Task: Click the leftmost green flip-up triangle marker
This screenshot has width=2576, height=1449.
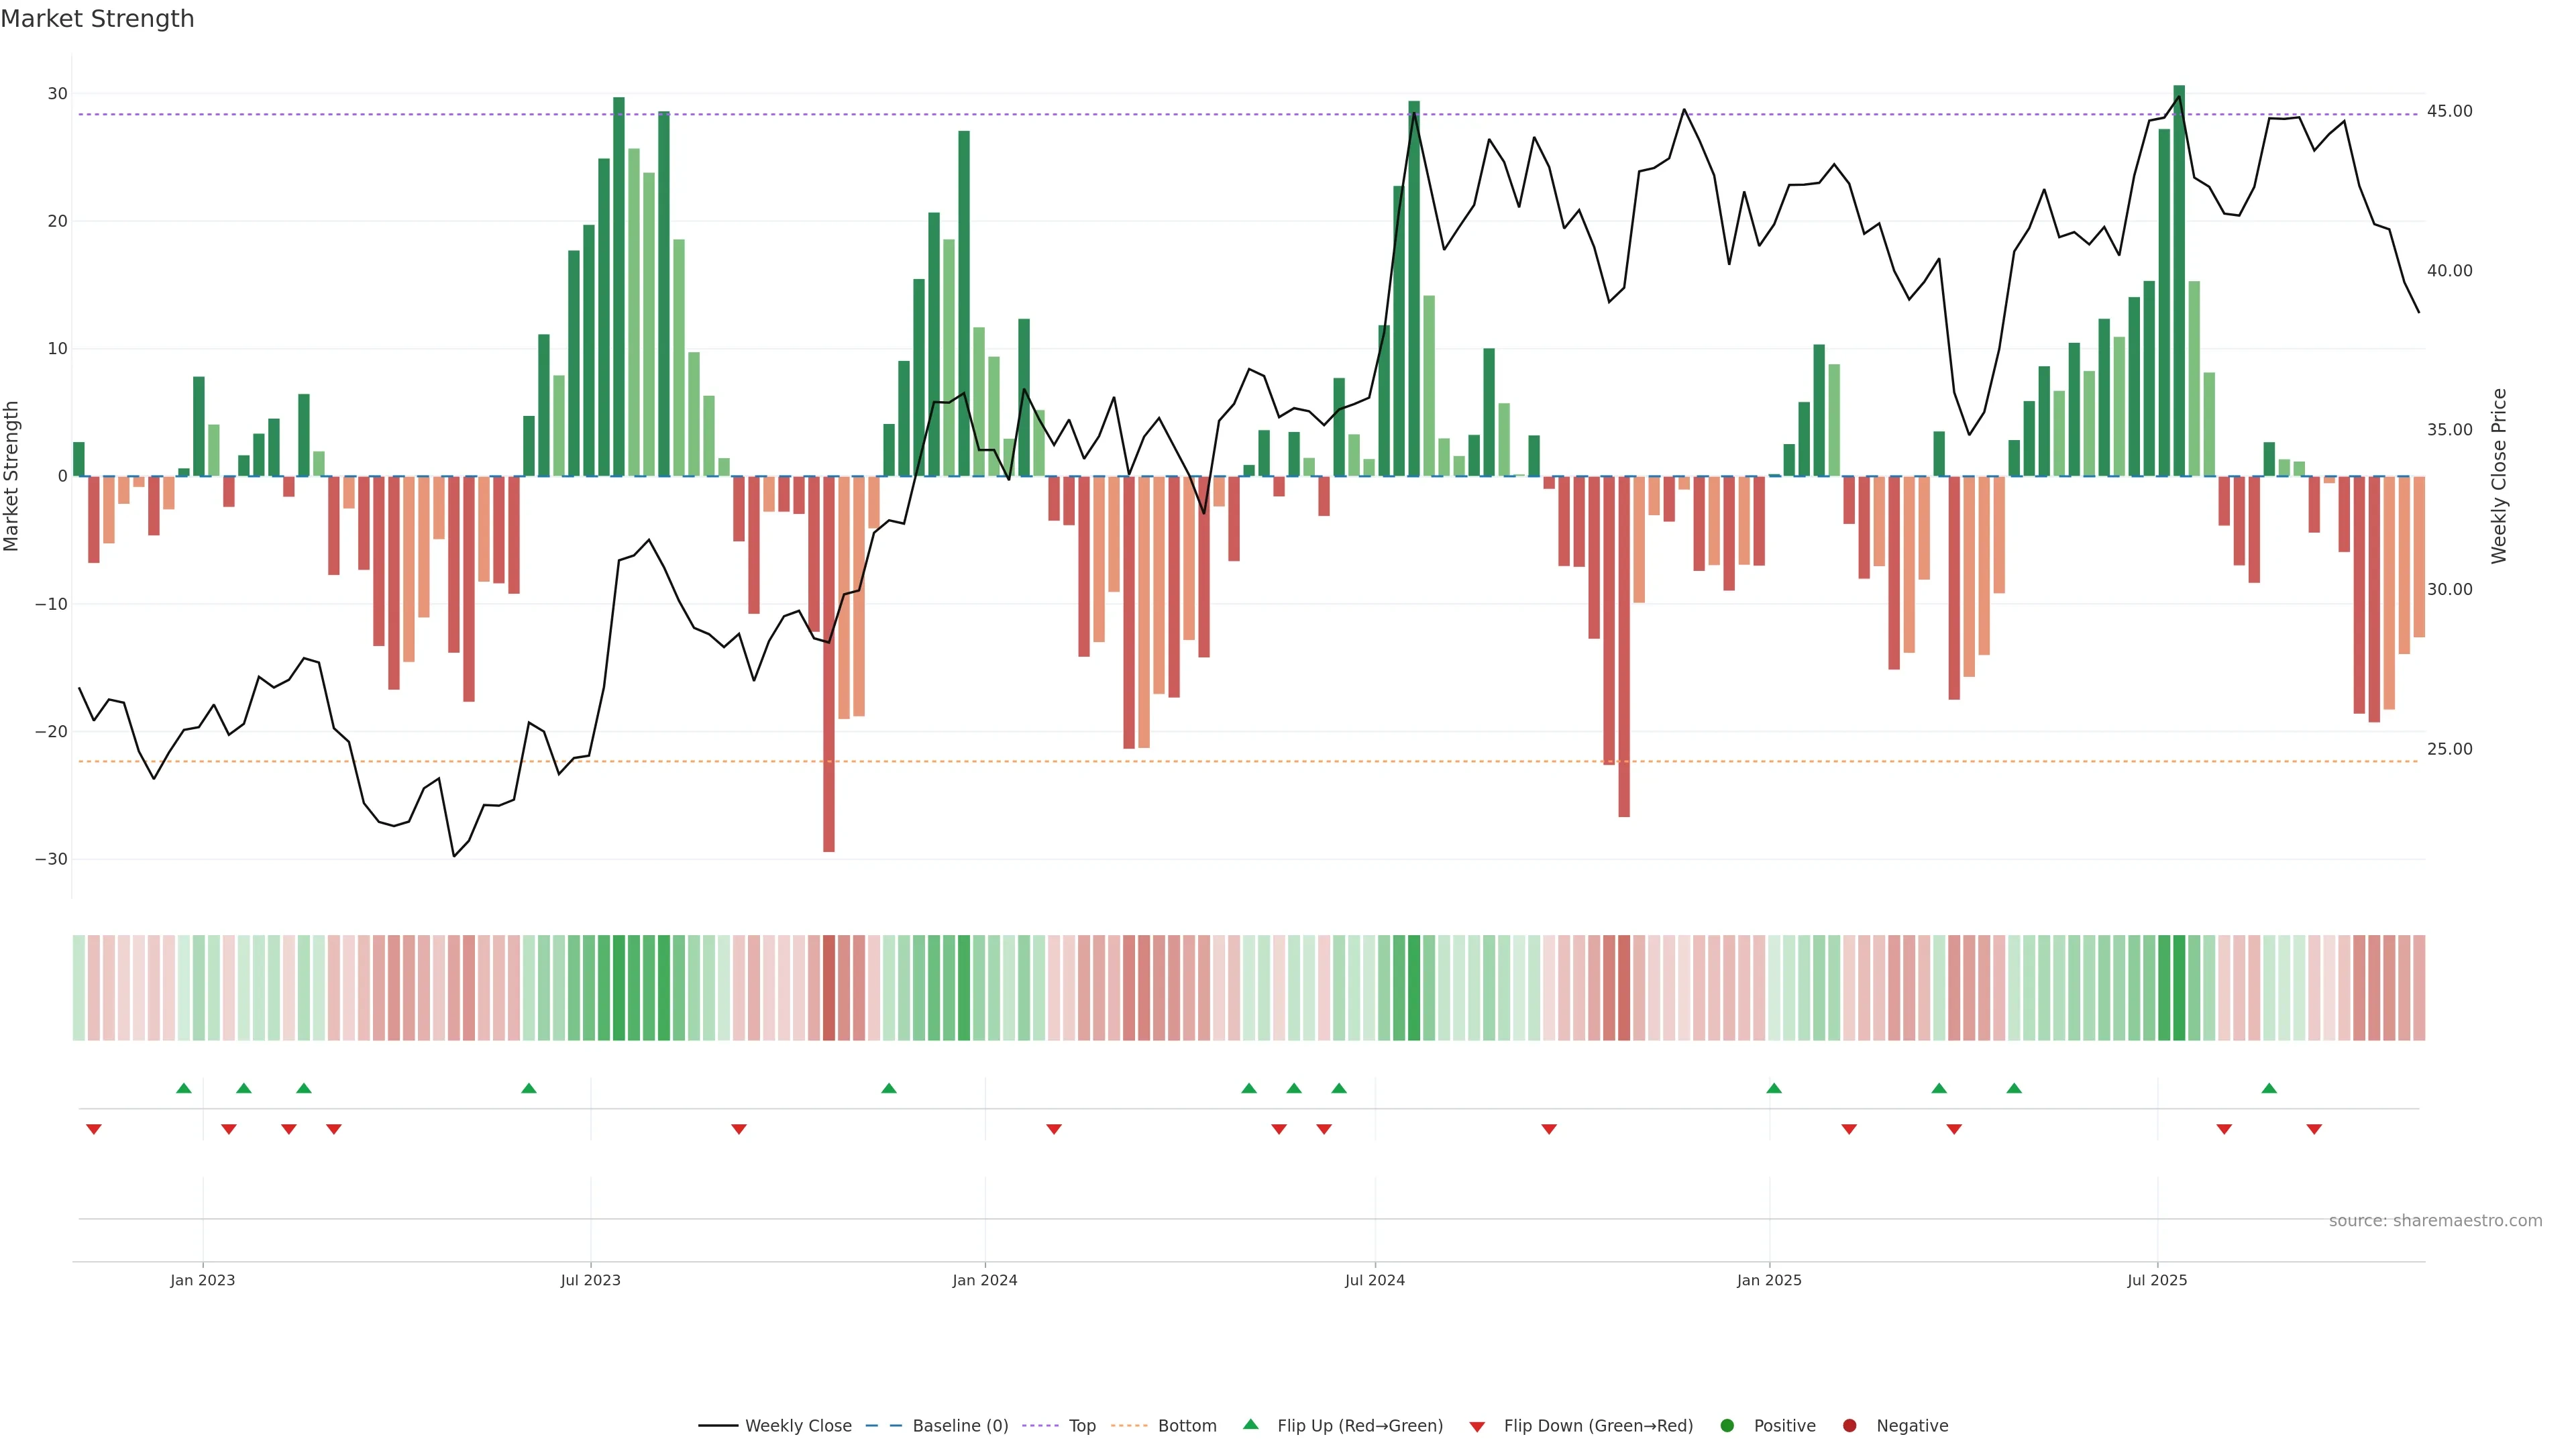Action: (x=183, y=1088)
